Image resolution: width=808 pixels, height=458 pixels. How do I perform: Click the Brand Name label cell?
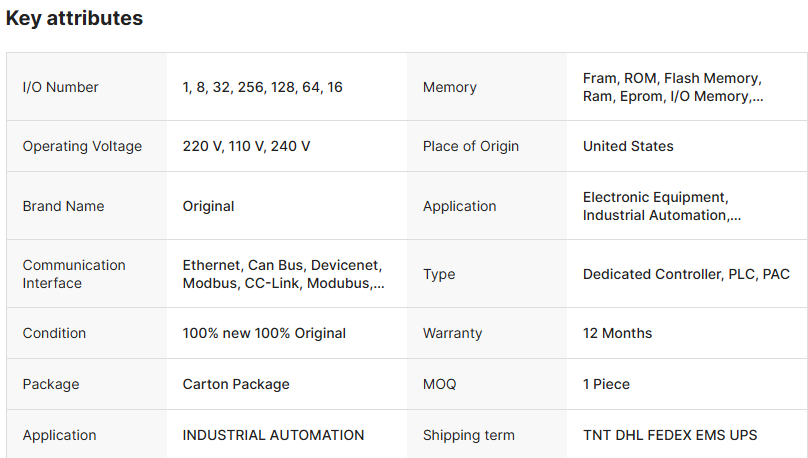click(x=63, y=206)
